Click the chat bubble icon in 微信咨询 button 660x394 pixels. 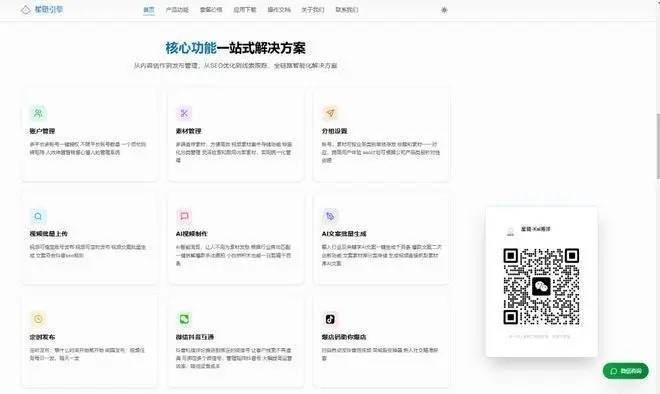pos(614,371)
